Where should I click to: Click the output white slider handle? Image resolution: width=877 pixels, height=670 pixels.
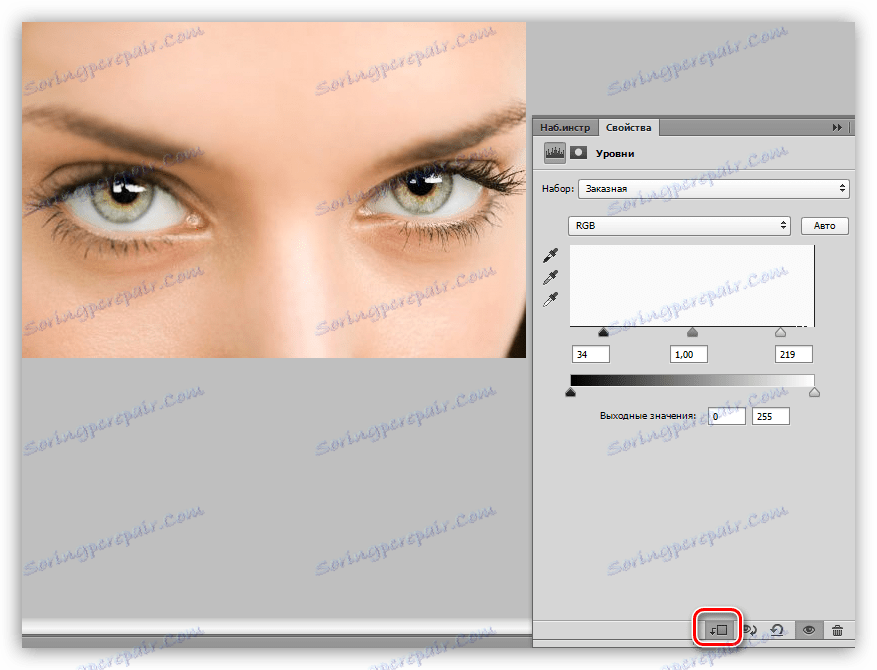click(814, 392)
